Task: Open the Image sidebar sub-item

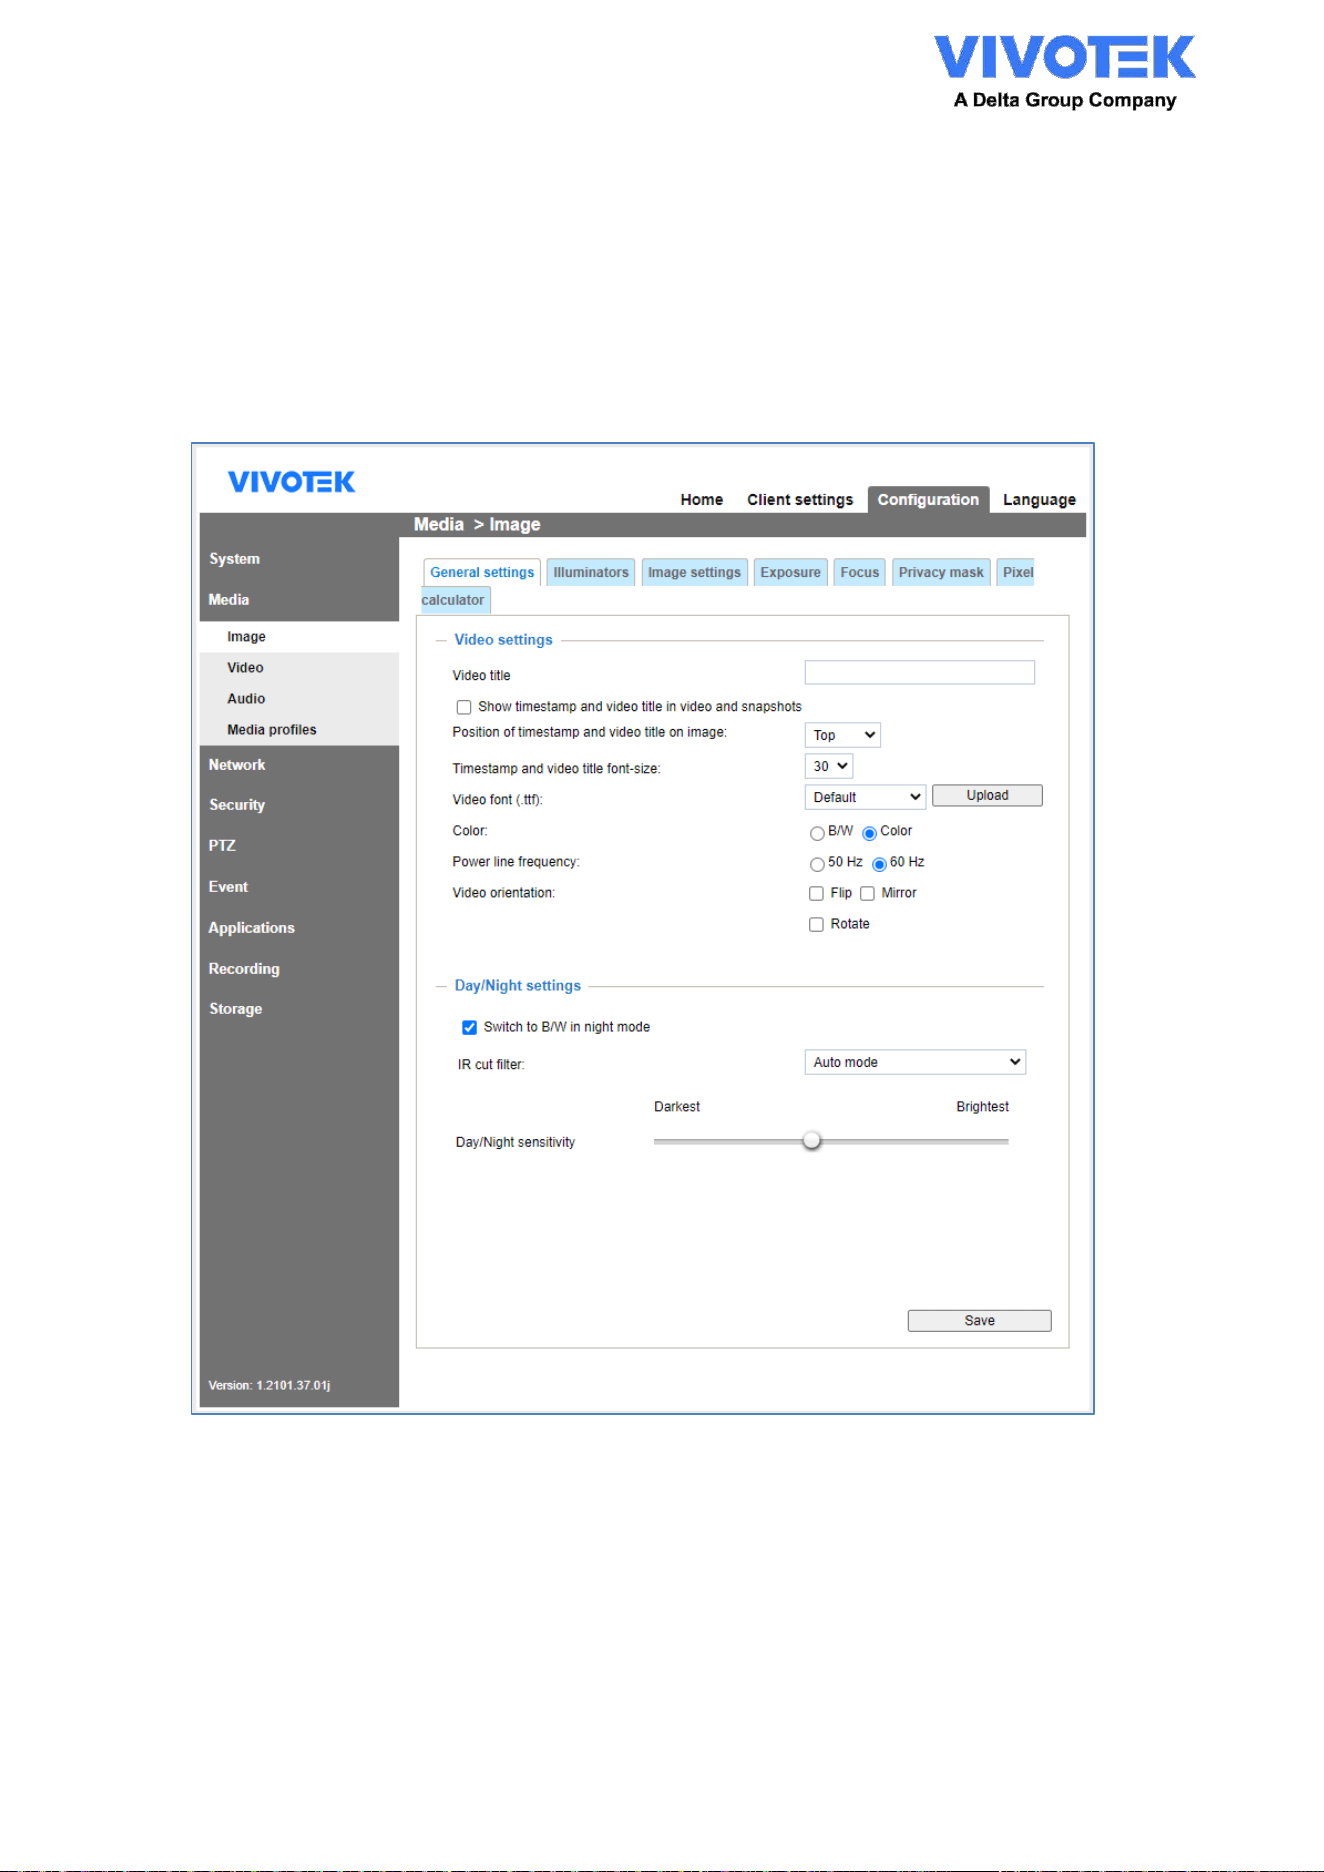Action: [x=299, y=637]
